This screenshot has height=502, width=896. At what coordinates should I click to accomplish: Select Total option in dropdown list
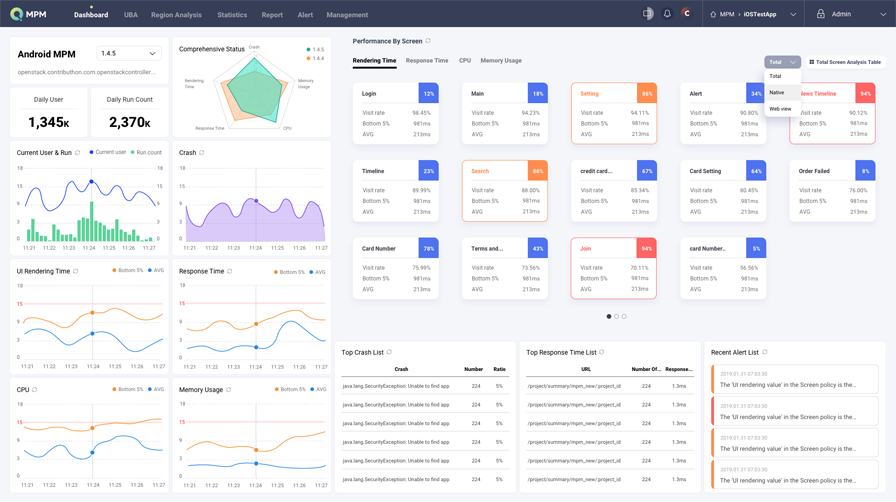coord(782,76)
